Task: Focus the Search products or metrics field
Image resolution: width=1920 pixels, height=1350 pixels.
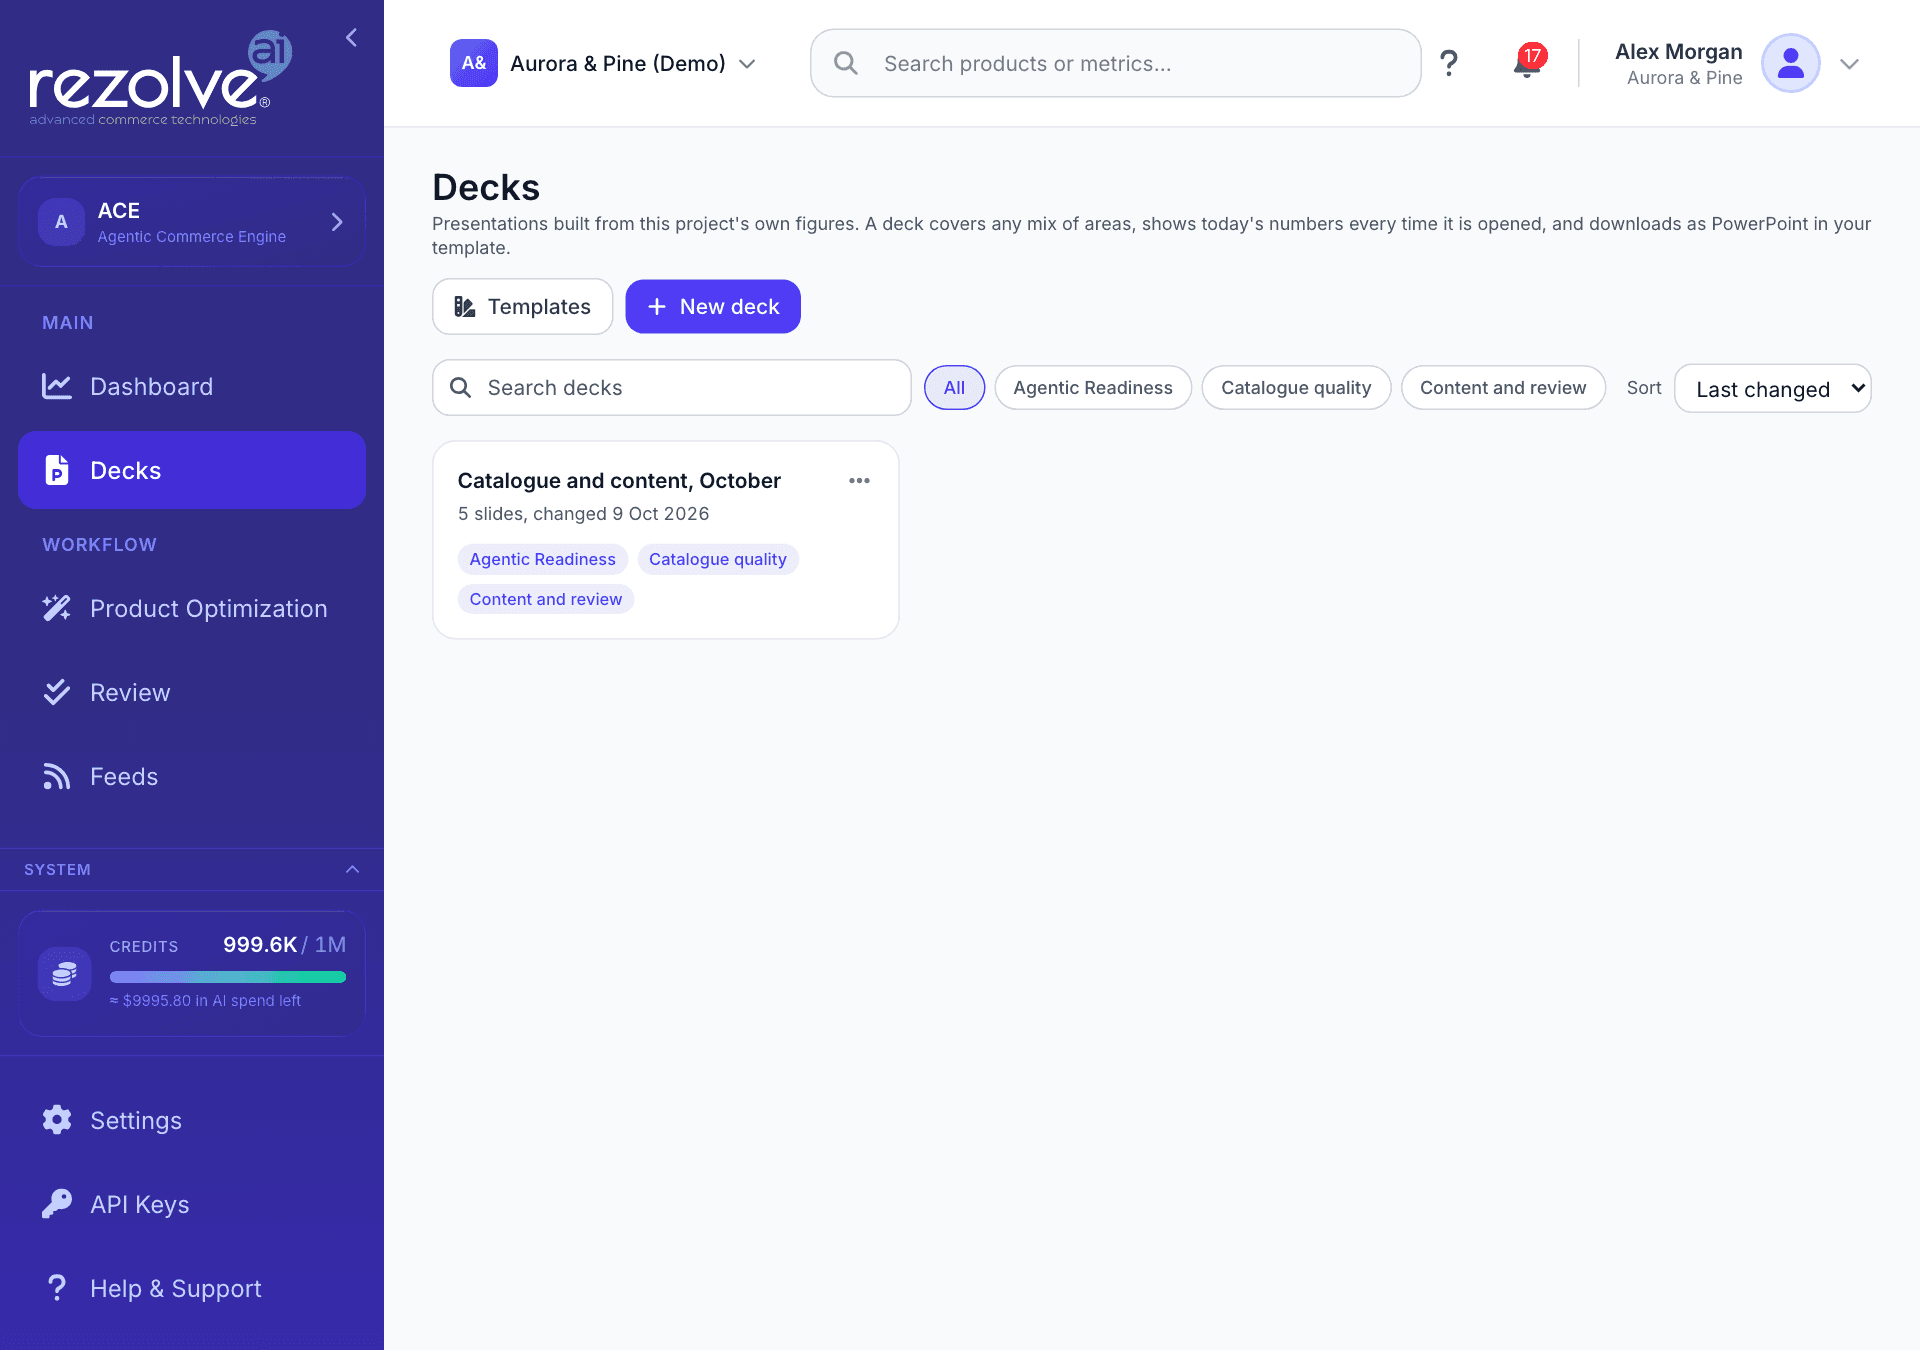Action: coord(1115,63)
